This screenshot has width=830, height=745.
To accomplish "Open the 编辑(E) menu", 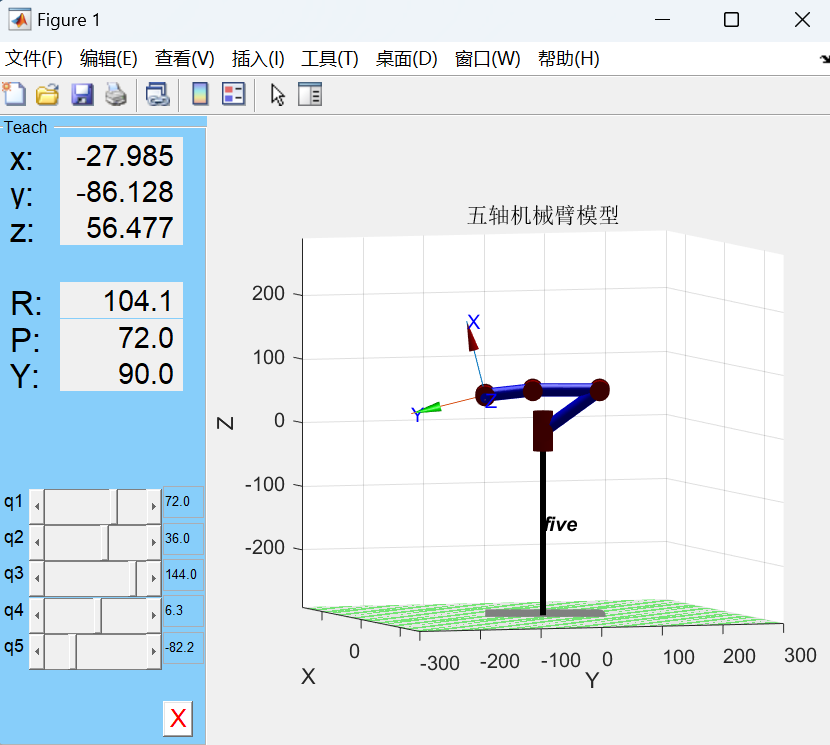I will click(109, 59).
